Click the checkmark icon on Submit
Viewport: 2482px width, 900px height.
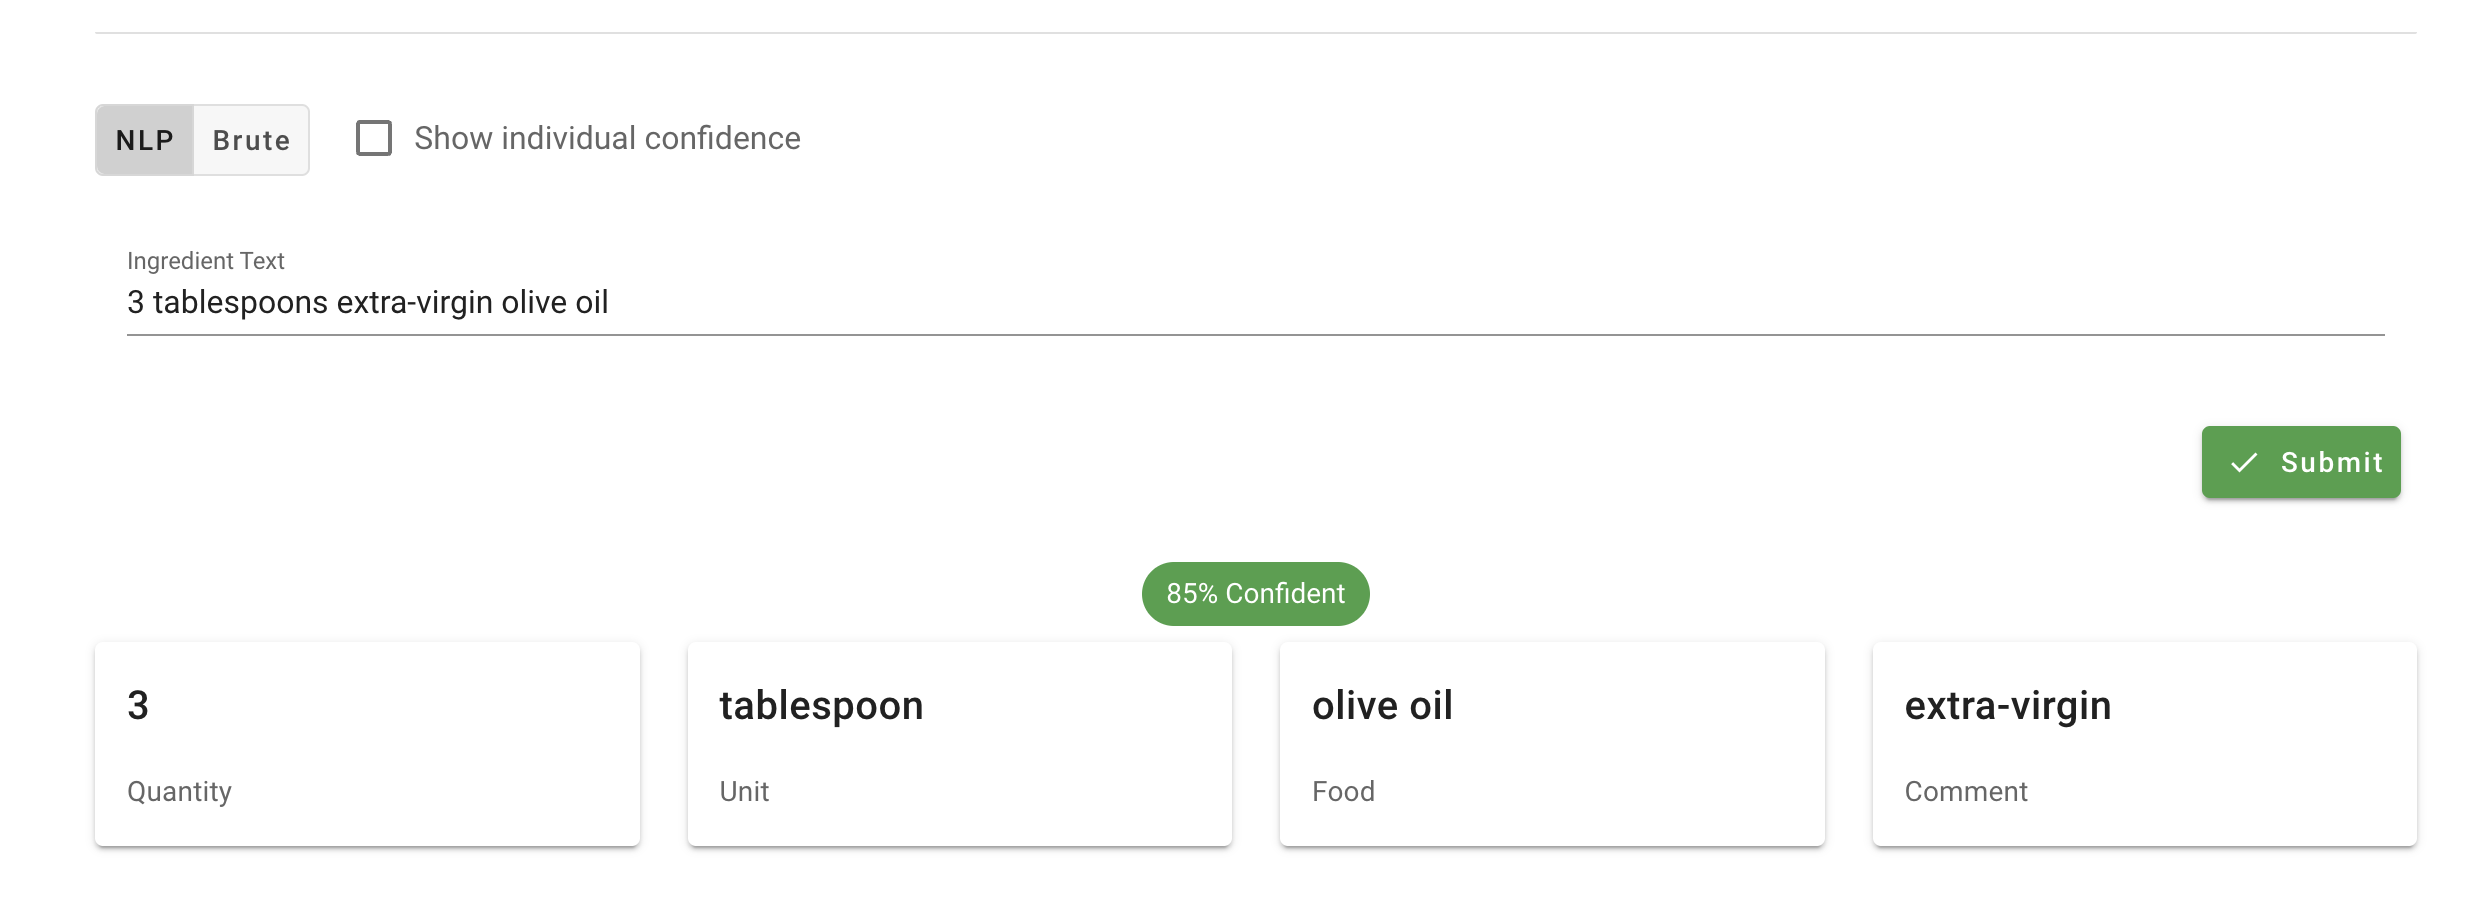click(x=2245, y=462)
